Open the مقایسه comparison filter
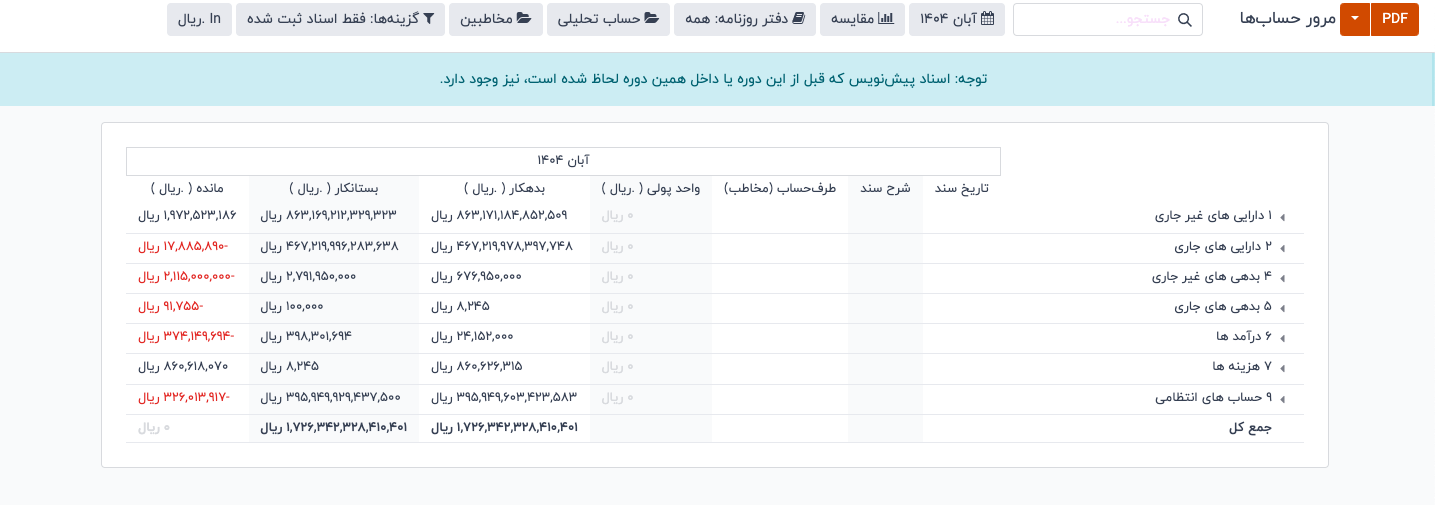 point(862,19)
